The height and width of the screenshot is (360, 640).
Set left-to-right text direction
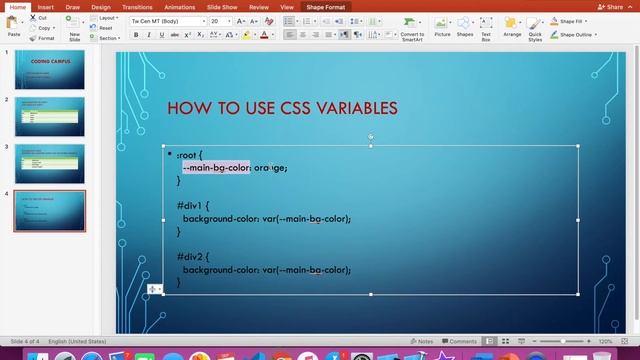[344, 35]
